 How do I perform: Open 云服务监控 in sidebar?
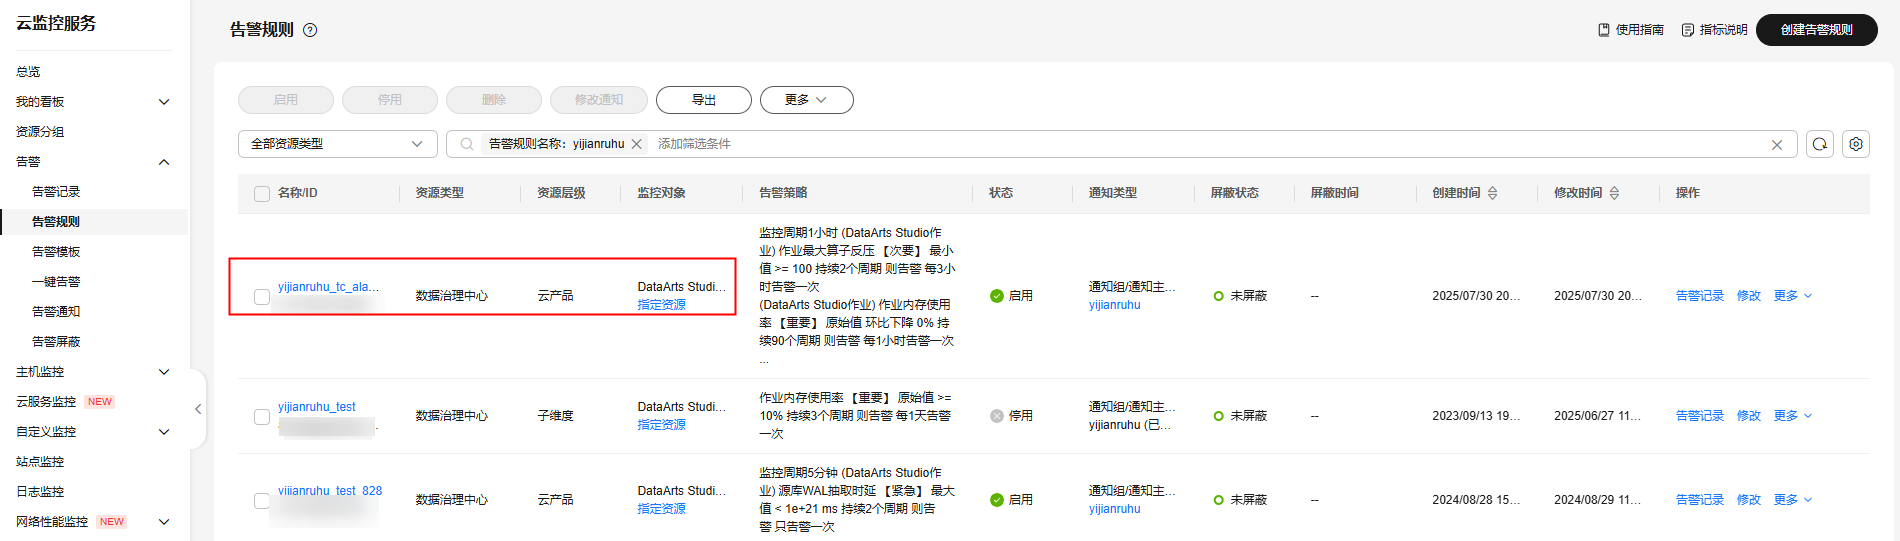pos(46,402)
